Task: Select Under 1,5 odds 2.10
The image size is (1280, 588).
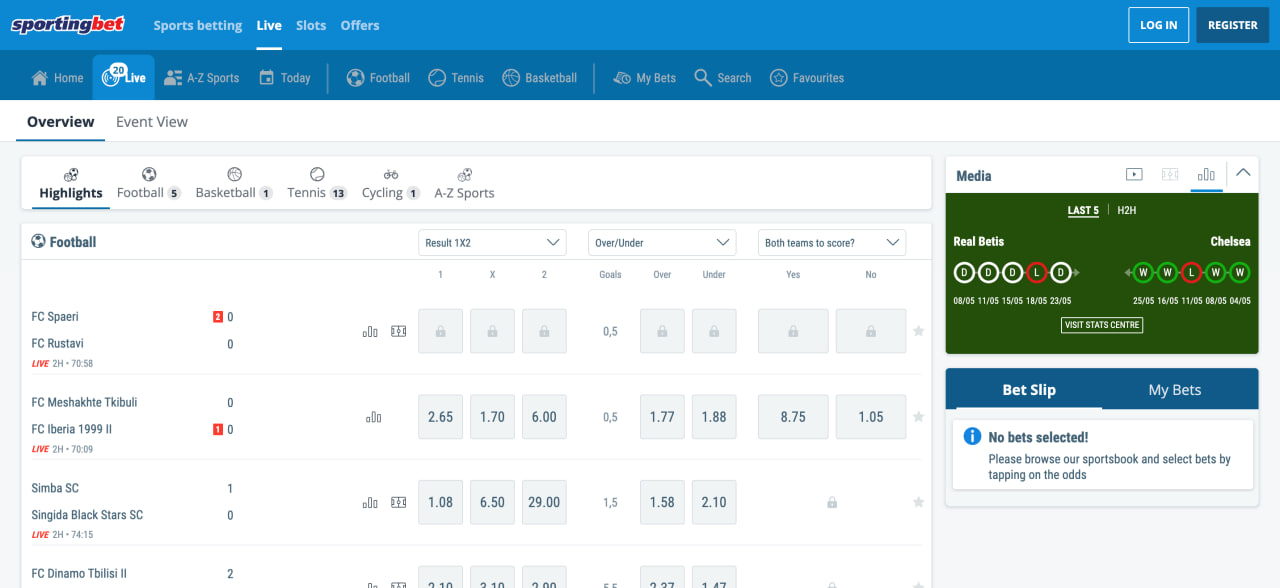Action: [x=714, y=503]
